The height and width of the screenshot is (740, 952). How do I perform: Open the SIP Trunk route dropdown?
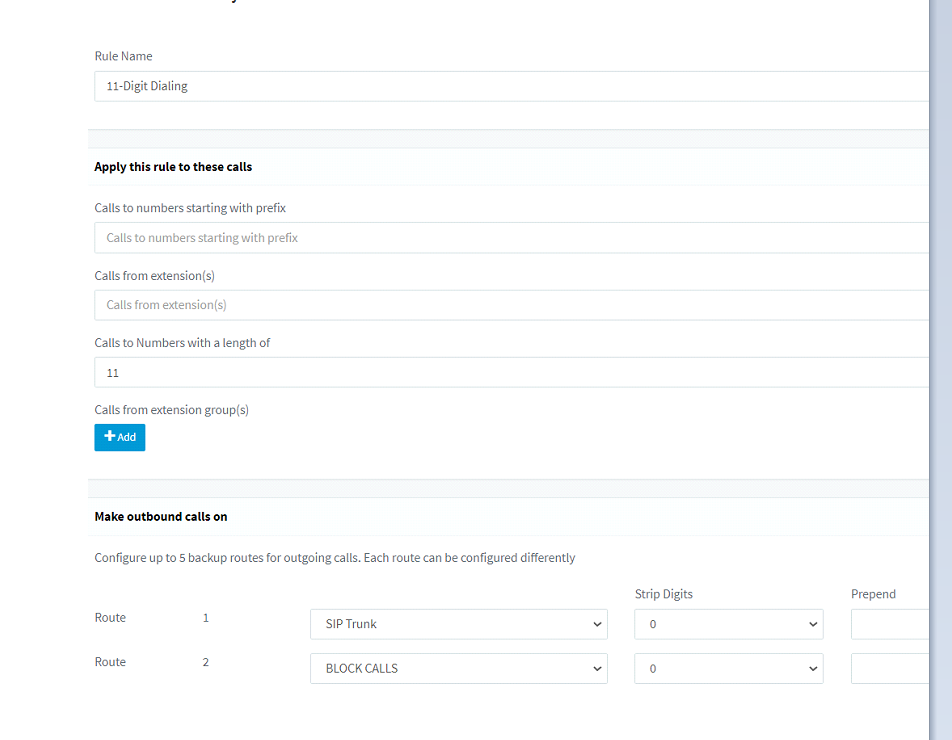[458, 624]
